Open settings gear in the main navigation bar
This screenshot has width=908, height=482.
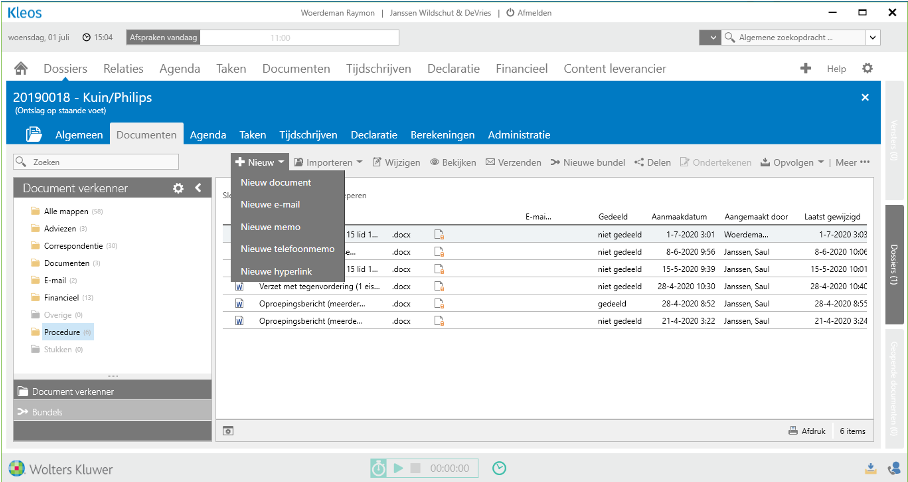click(867, 69)
